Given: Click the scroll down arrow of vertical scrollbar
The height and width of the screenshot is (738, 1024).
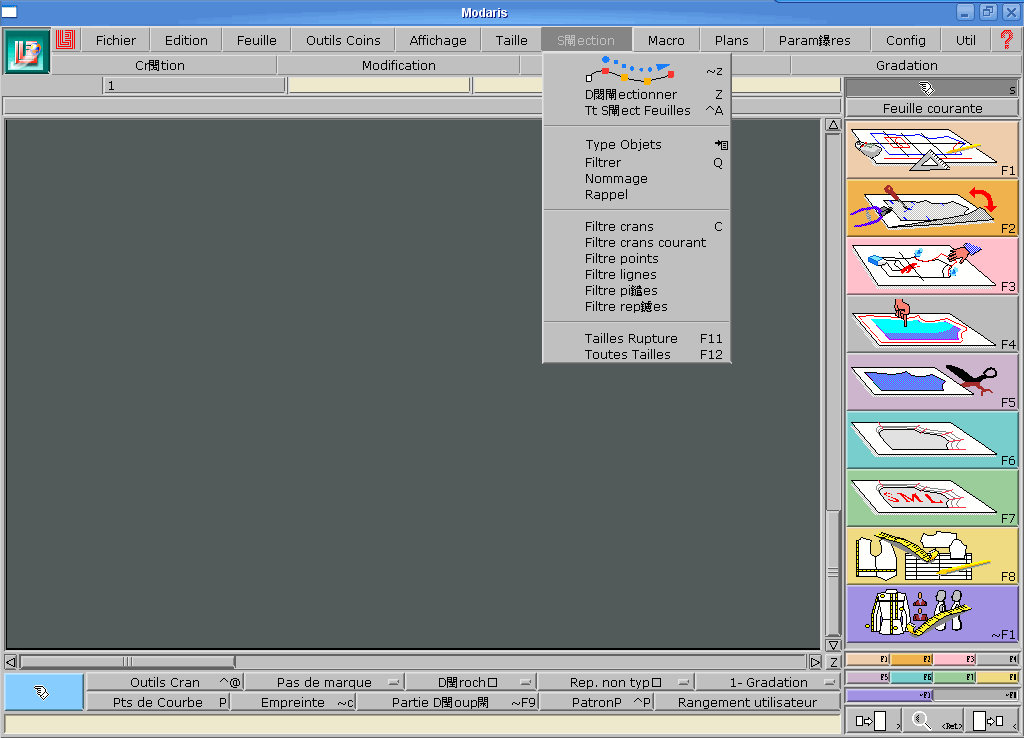Looking at the screenshot, I should tap(833, 645).
